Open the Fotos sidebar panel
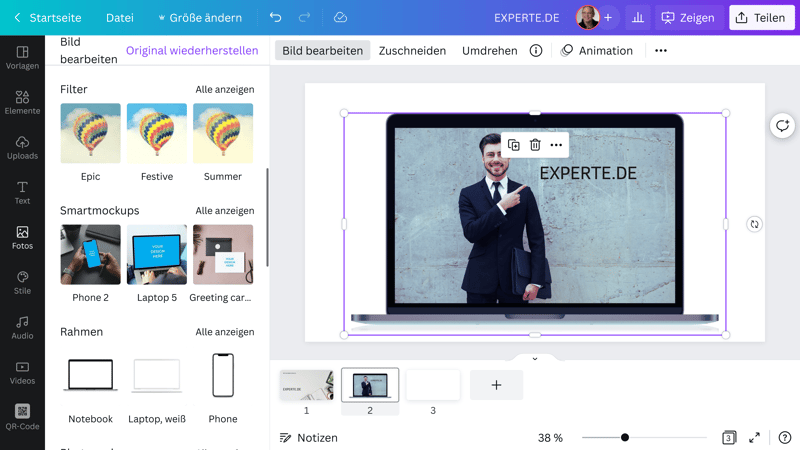 (22, 238)
